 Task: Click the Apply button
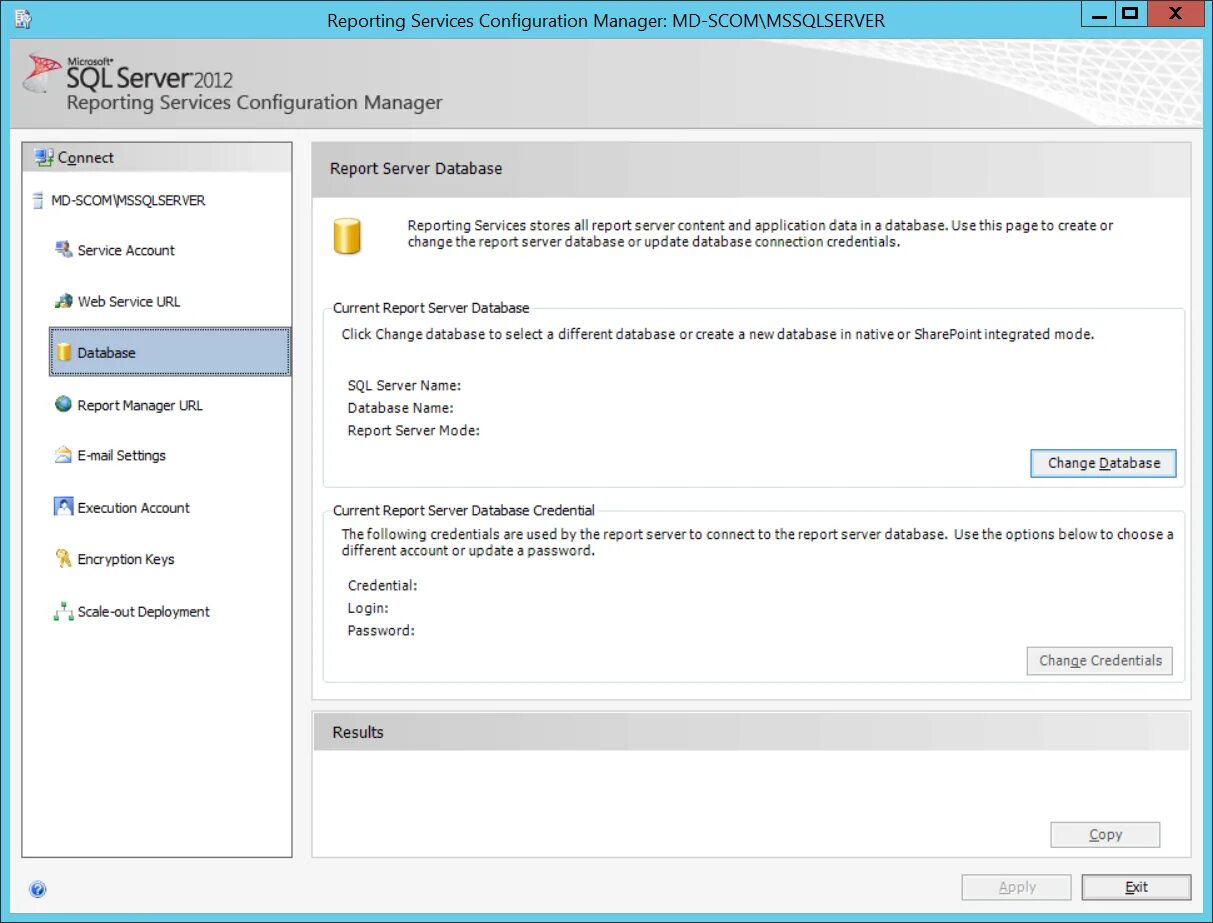(1016, 887)
